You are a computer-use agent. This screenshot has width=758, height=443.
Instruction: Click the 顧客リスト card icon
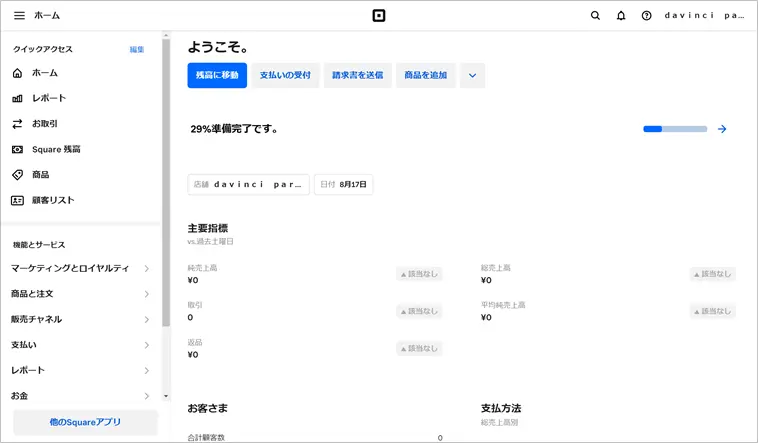[17, 200]
